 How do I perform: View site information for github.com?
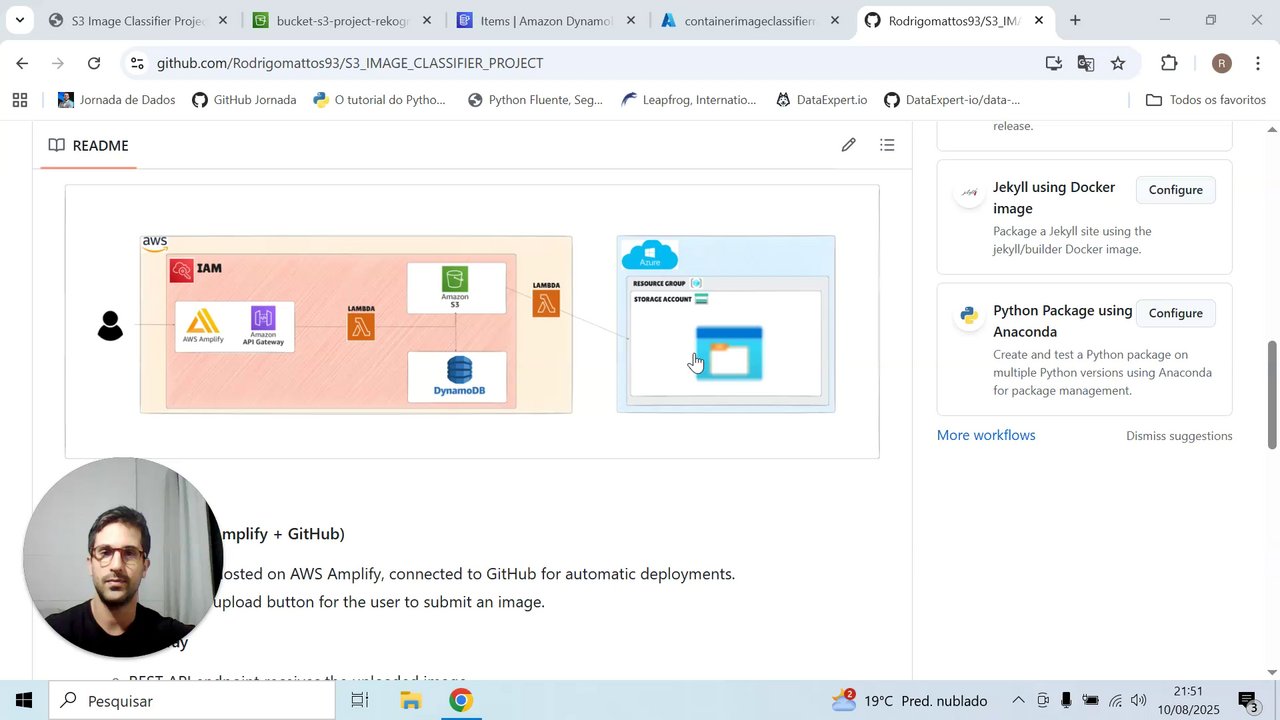[137, 63]
